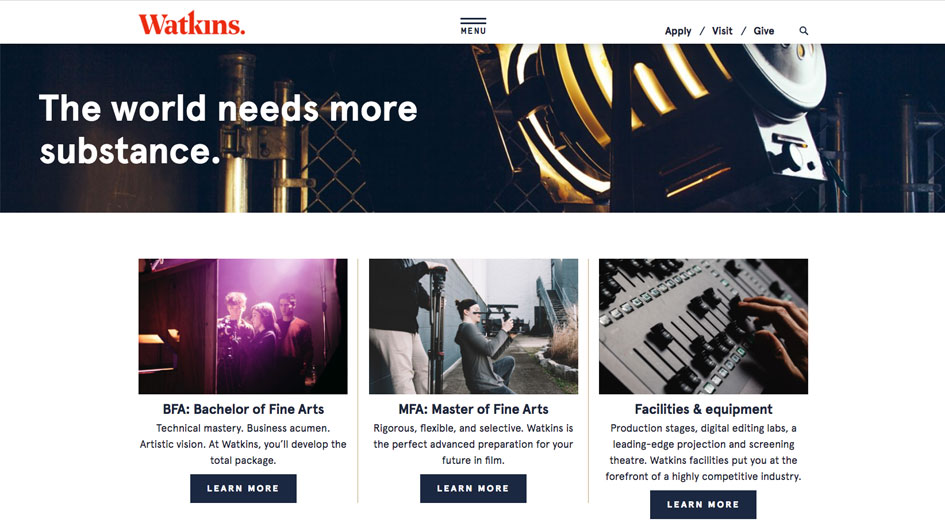Click Learn More under MFA section
945x532 pixels.
point(473,489)
